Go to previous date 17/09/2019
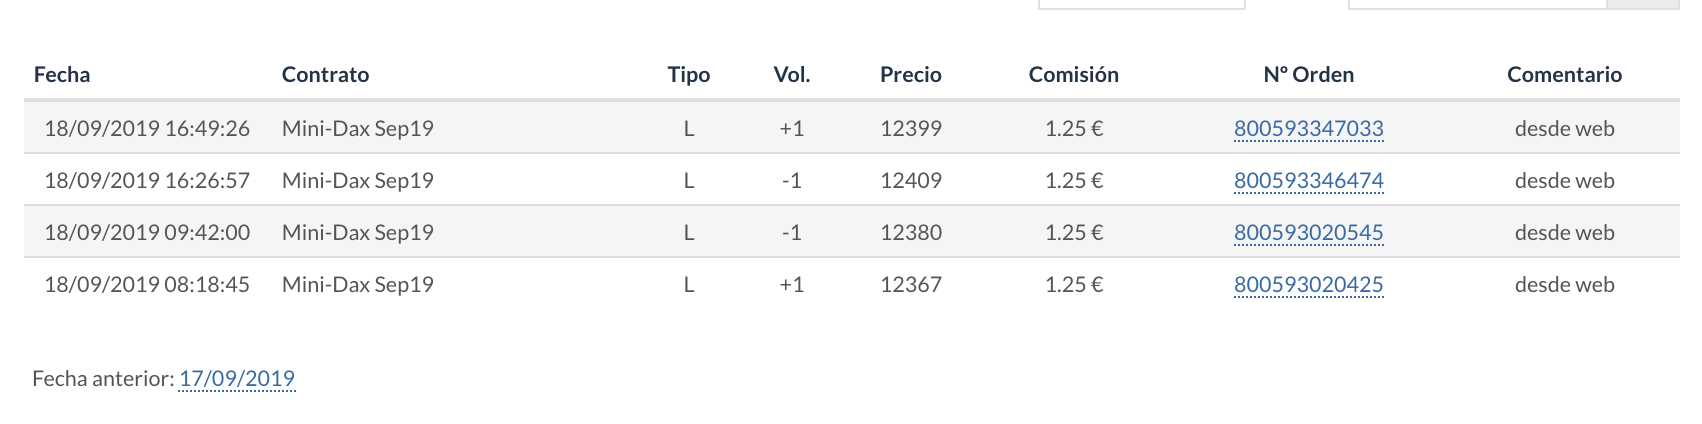The width and height of the screenshot is (1702, 424). coord(237,378)
